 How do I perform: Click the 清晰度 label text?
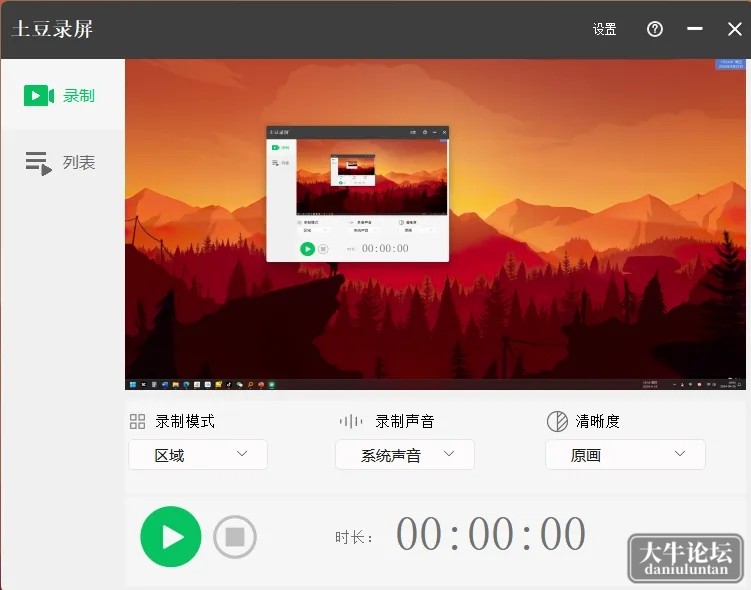598,421
